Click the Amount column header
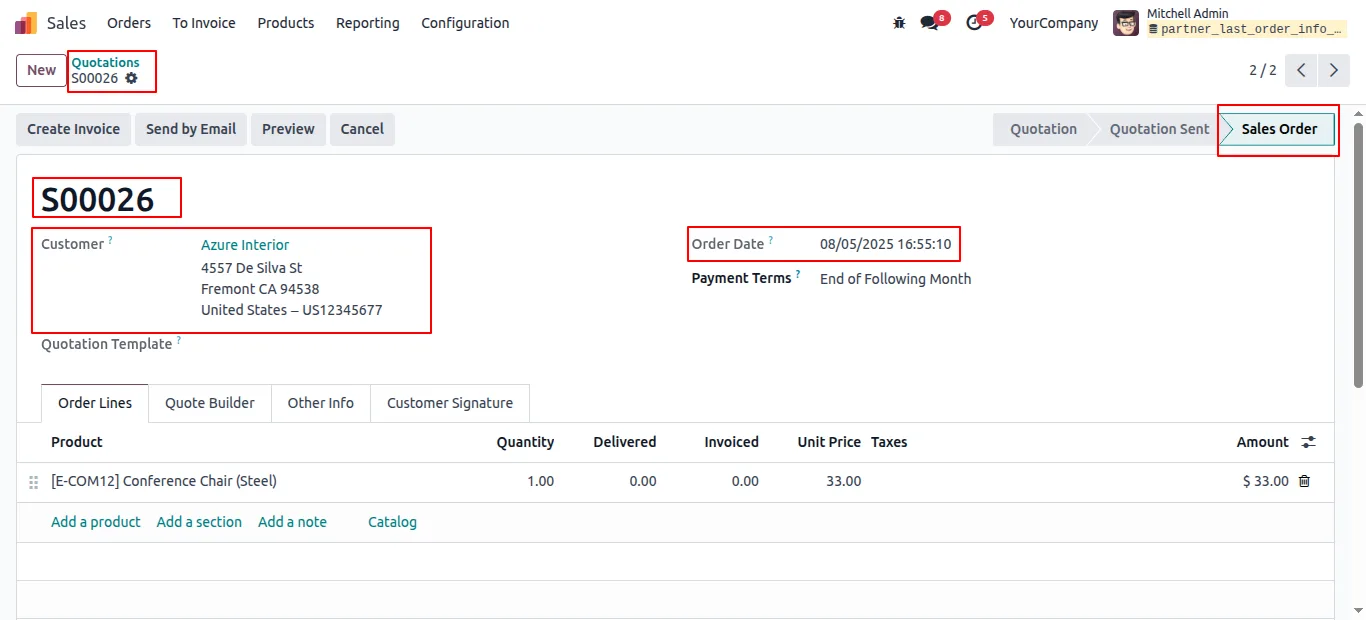The width and height of the screenshot is (1366, 620). pos(1262,442)
